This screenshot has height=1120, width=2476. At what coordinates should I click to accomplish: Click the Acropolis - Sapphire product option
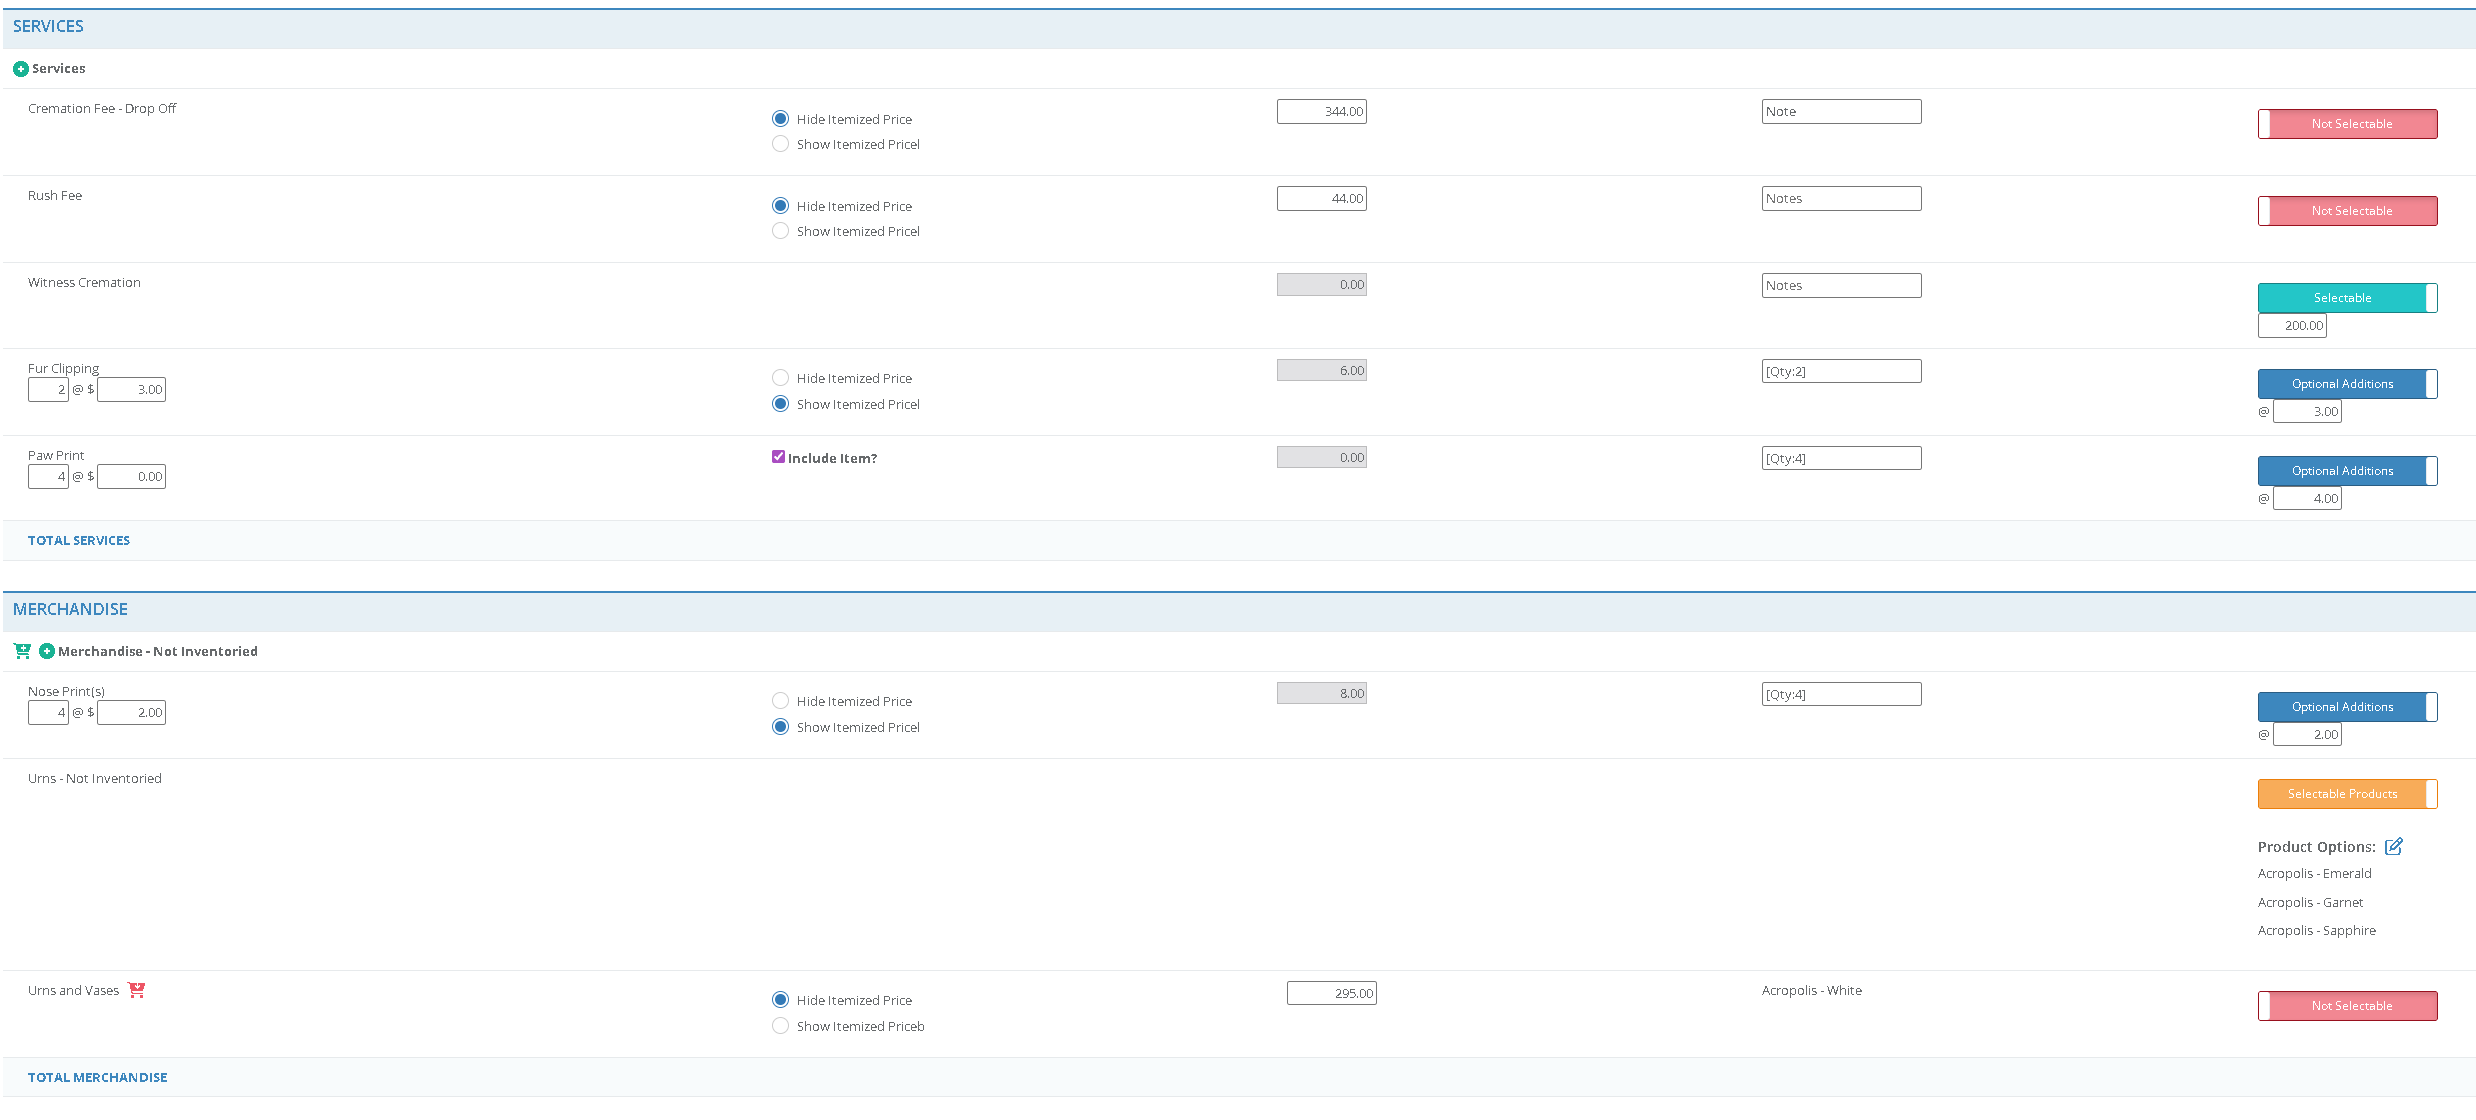click(x=2316, y=931)
